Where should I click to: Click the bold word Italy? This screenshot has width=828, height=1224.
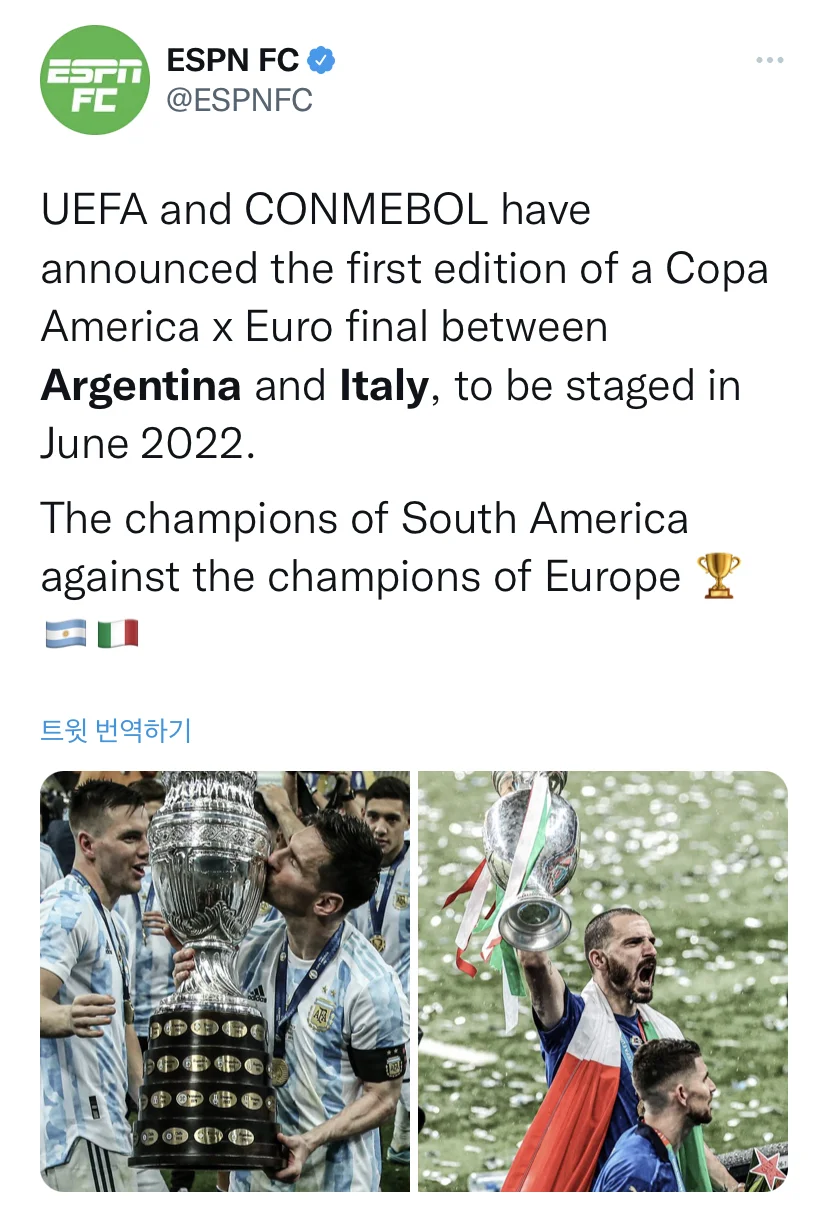(384, 386)
